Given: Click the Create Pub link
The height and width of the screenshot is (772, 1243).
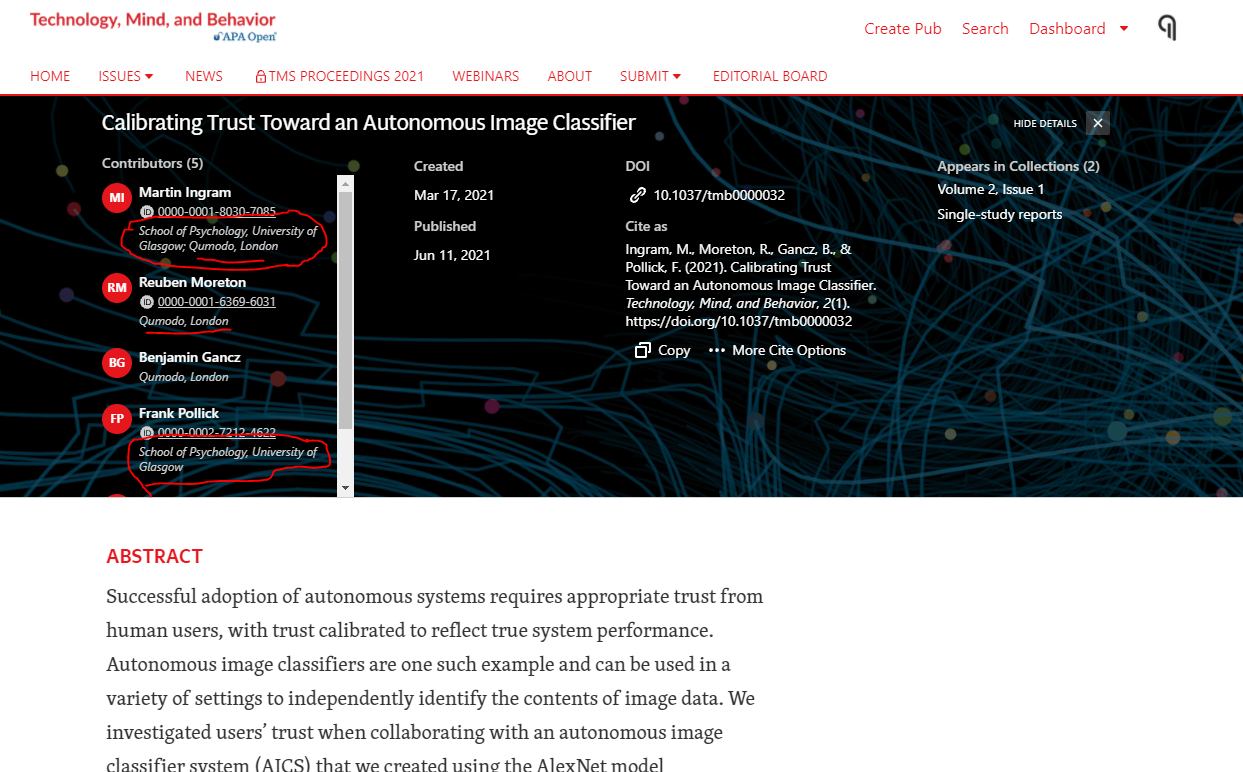Looking at the screenshot, I should [902, 28].
